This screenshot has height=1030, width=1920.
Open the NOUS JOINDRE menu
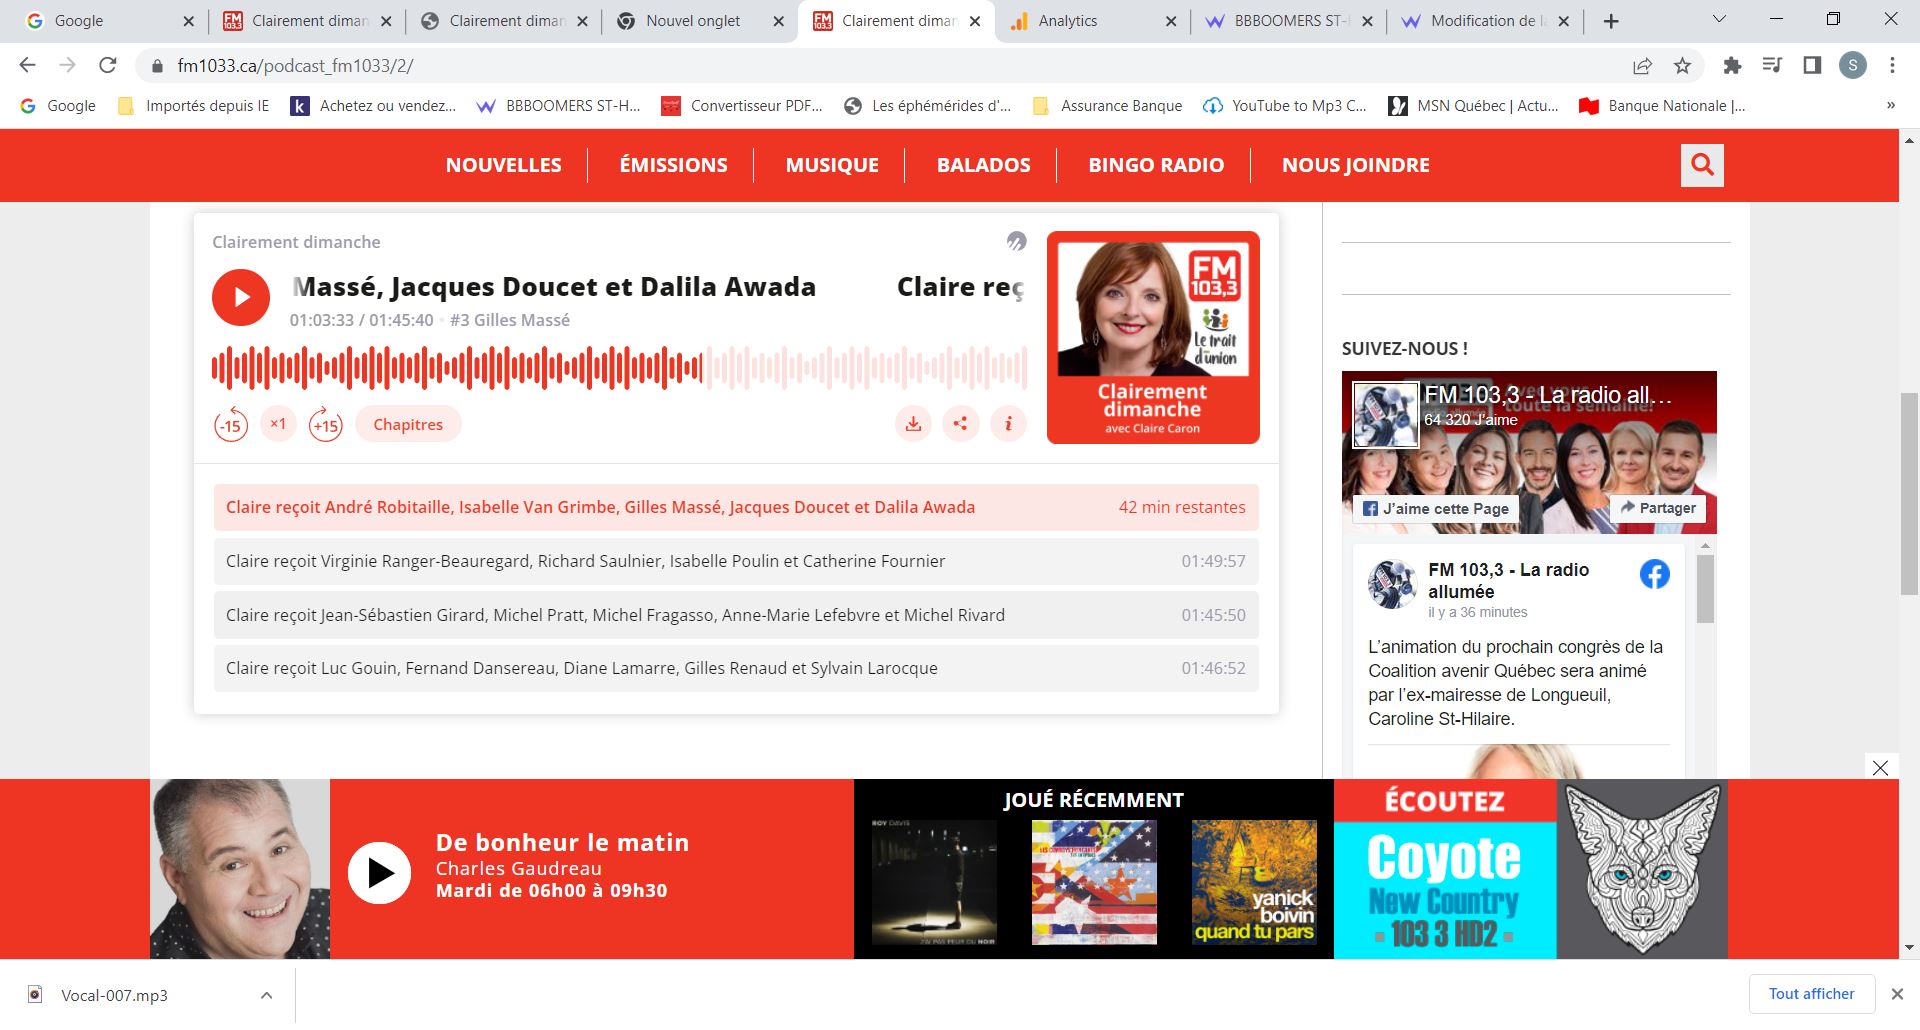coord(1356,165)
